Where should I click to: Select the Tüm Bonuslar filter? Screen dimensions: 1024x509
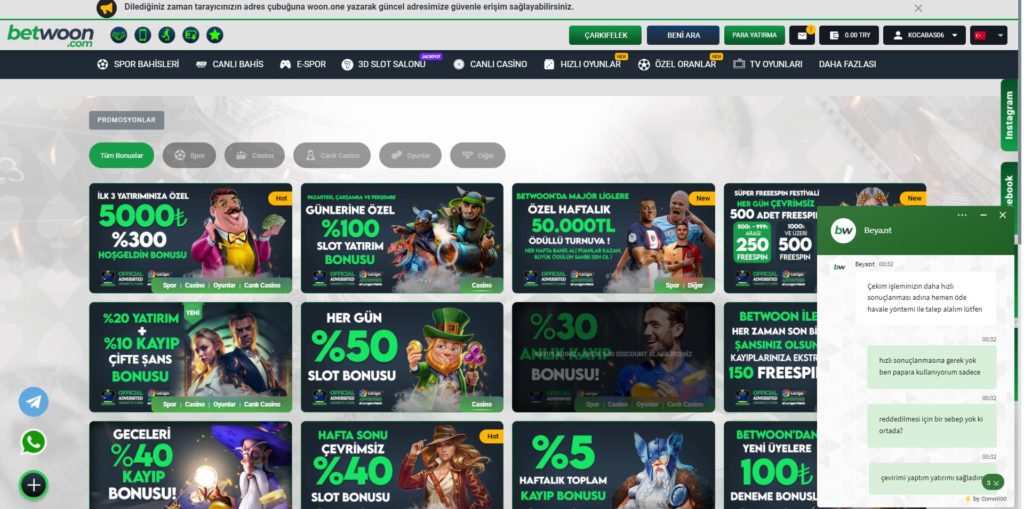[121, 156]
